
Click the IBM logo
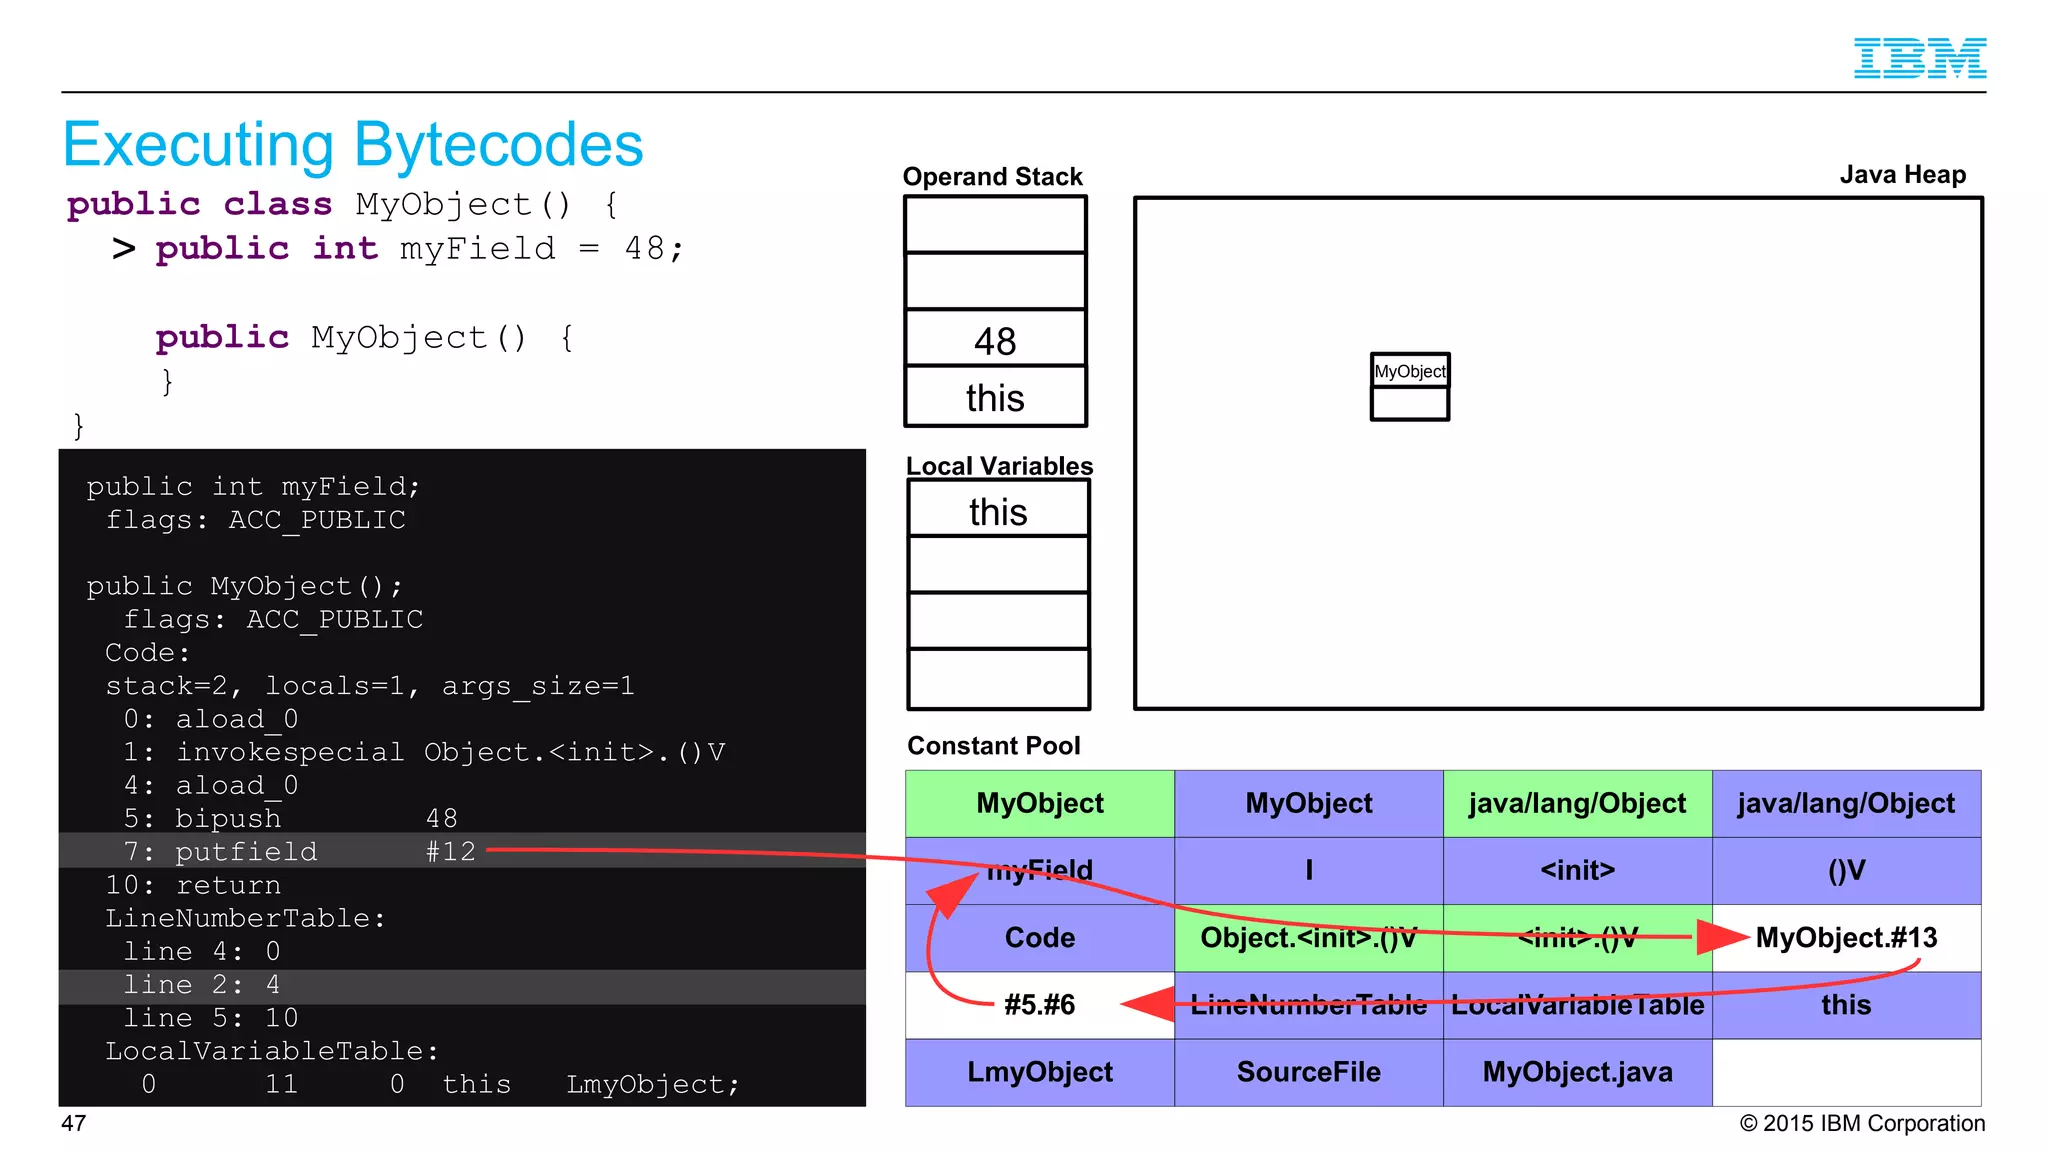pos(1919,57)
